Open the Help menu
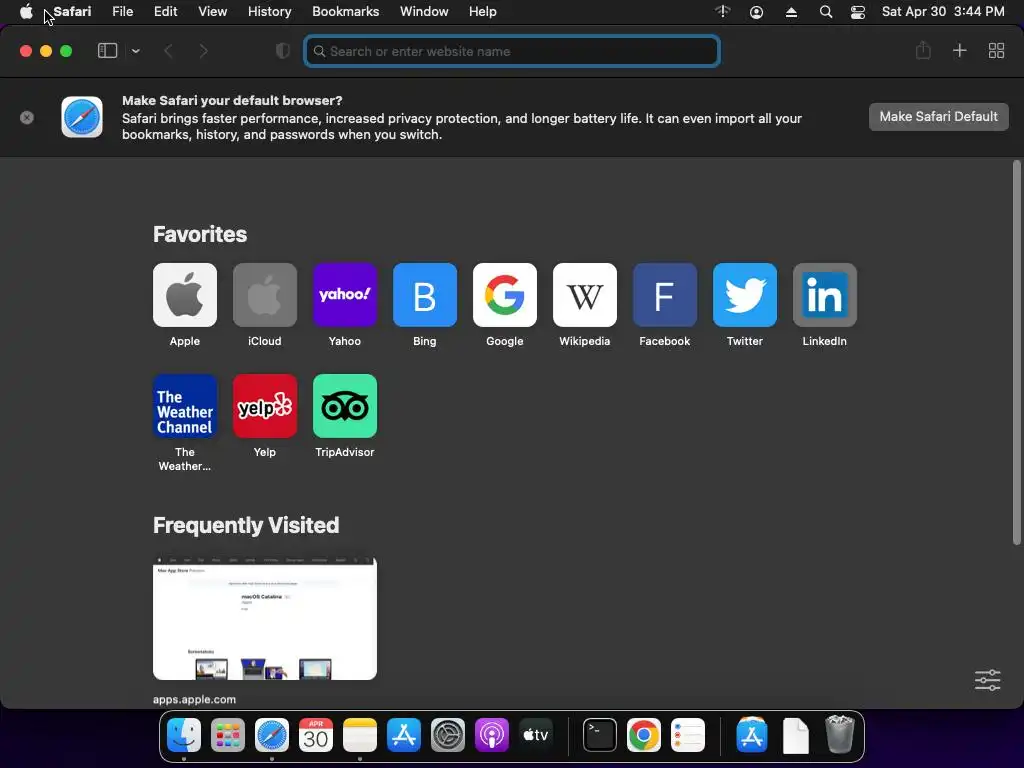 483,12
